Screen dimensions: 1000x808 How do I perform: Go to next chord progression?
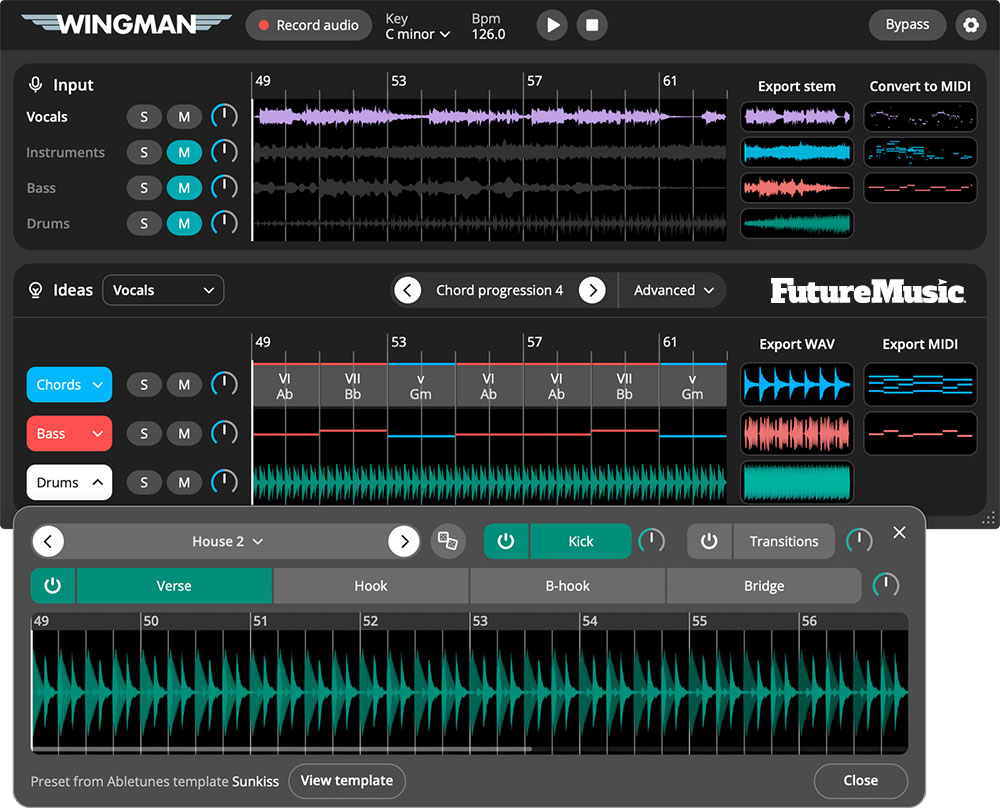point(592,290)
